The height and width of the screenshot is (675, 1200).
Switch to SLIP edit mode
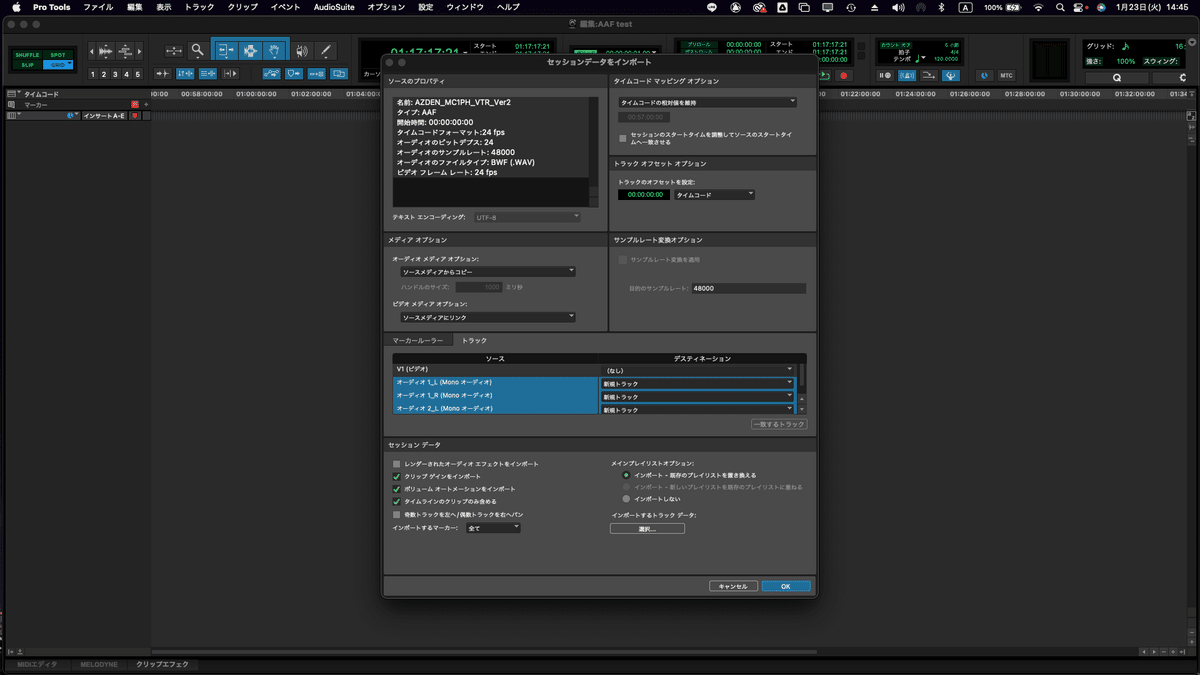click(x=27, y=65)
